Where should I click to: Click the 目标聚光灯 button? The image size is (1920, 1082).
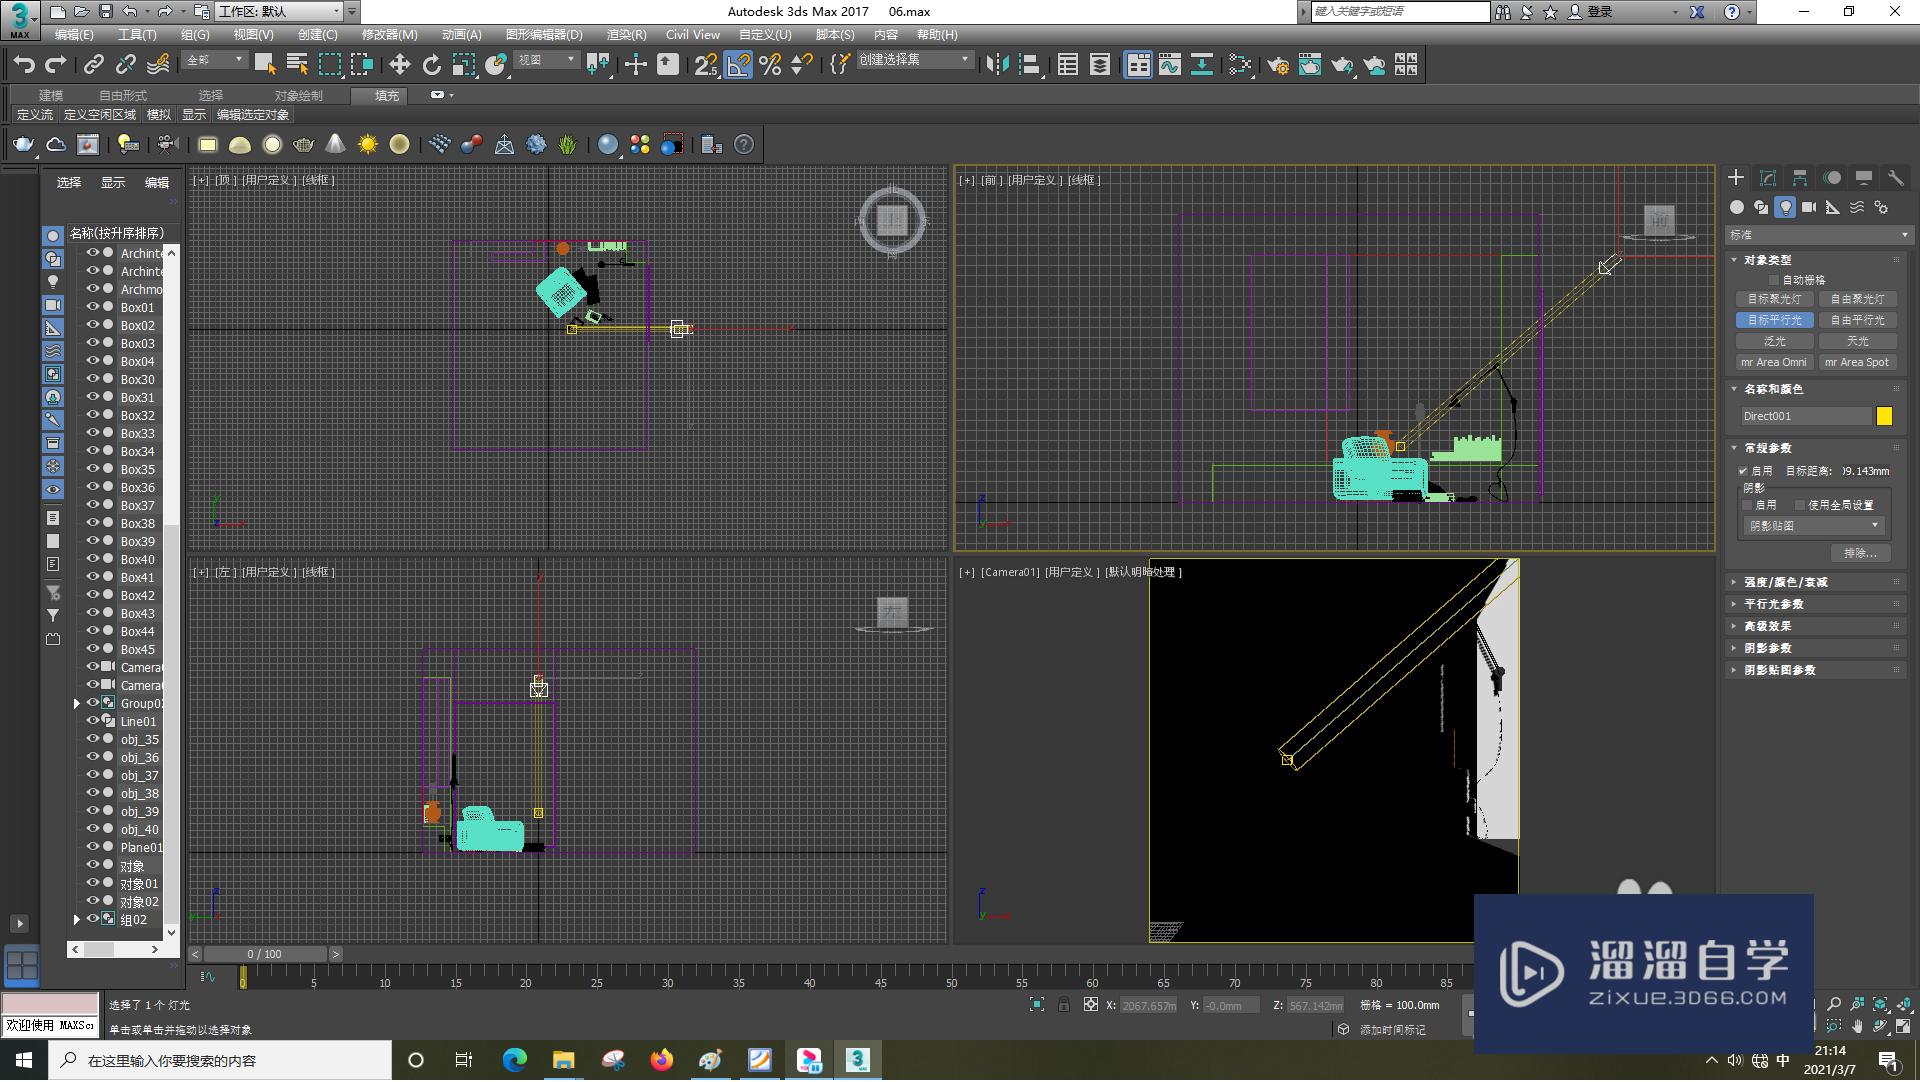pyautogui.click(x=1775, y=299)
